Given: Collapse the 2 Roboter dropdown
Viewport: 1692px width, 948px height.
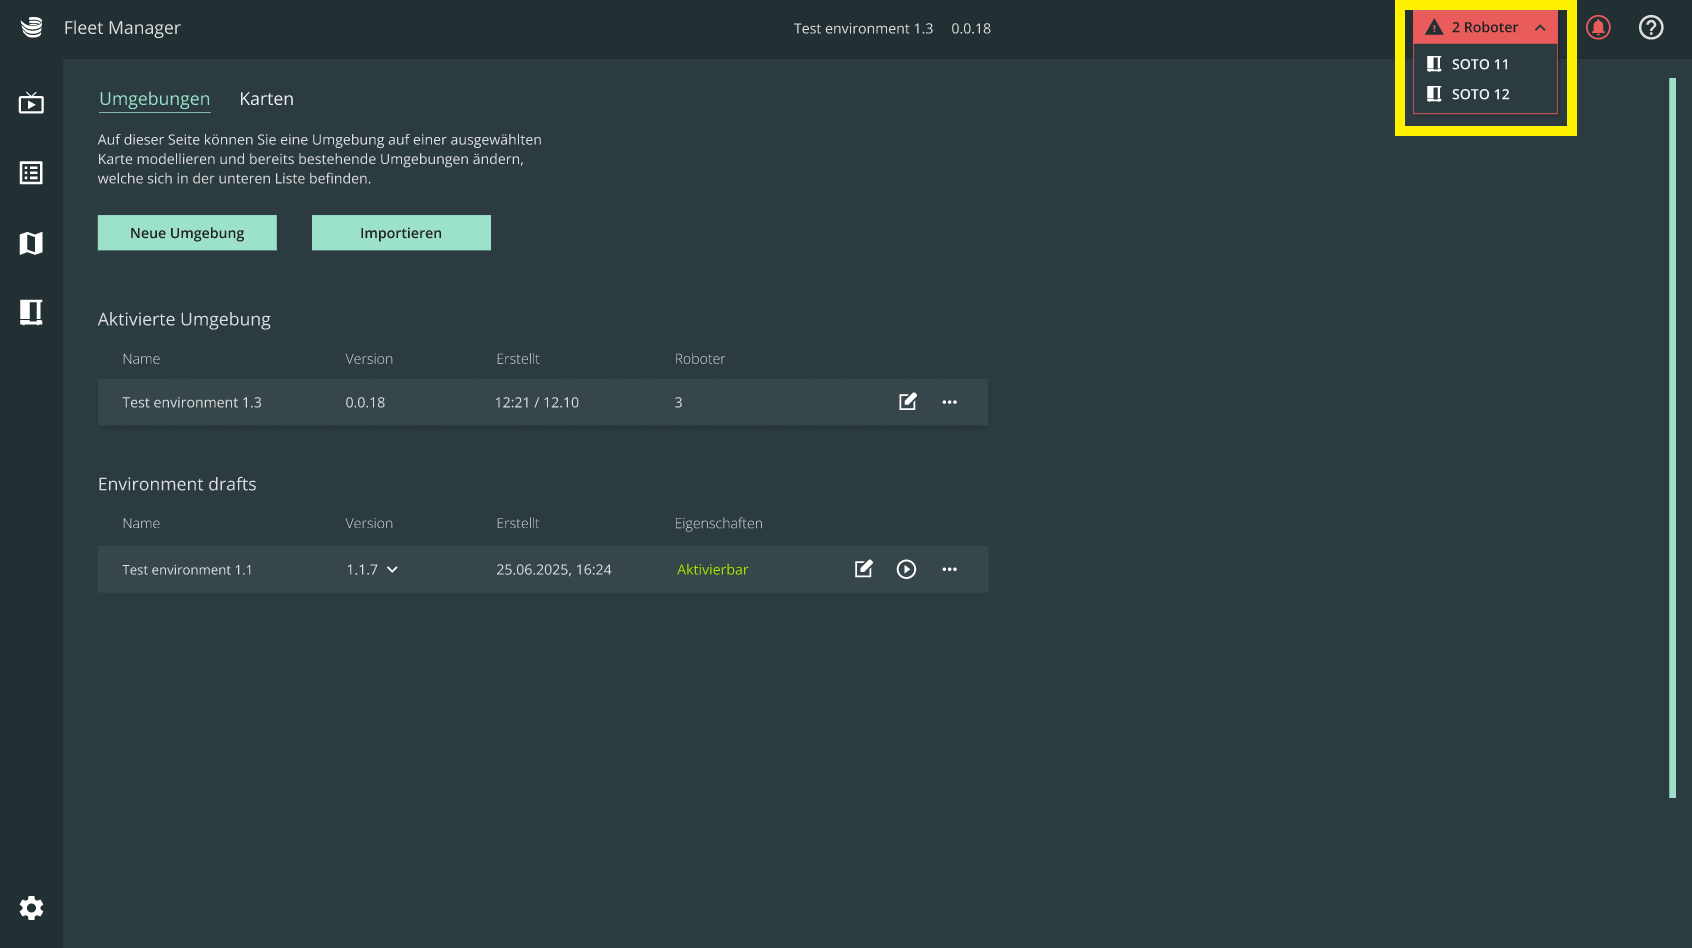Looking at the screenshot, I should [x=1540, y=28].
